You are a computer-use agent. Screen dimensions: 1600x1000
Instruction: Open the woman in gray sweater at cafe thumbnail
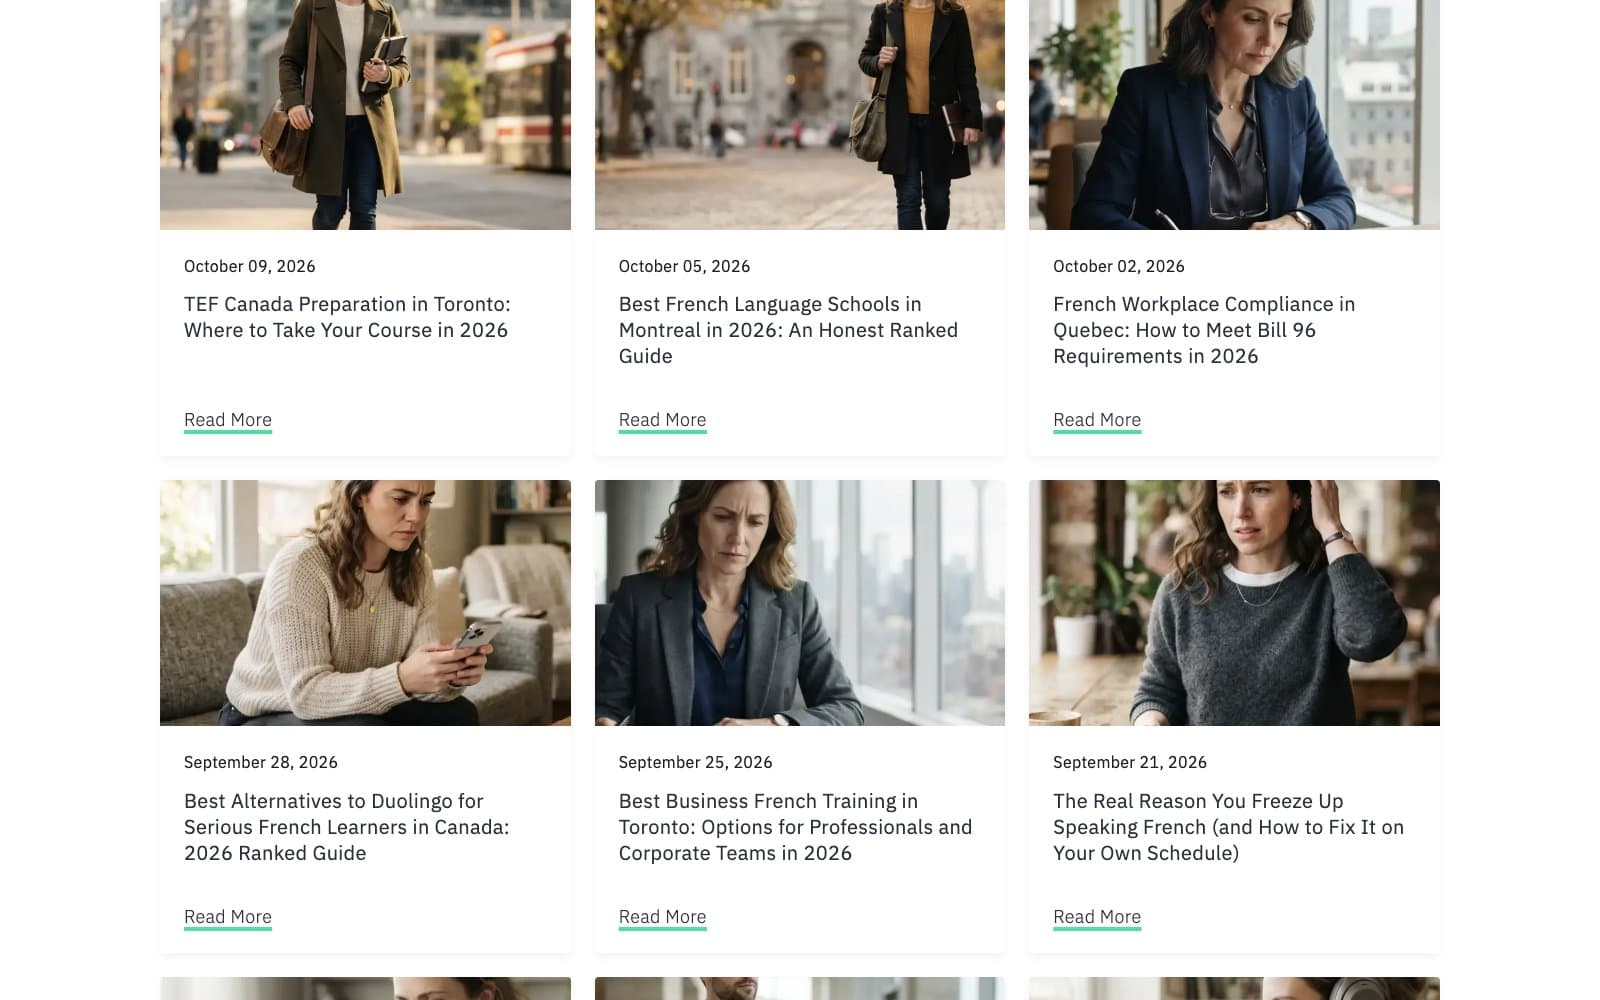[x=1234, y=603]
